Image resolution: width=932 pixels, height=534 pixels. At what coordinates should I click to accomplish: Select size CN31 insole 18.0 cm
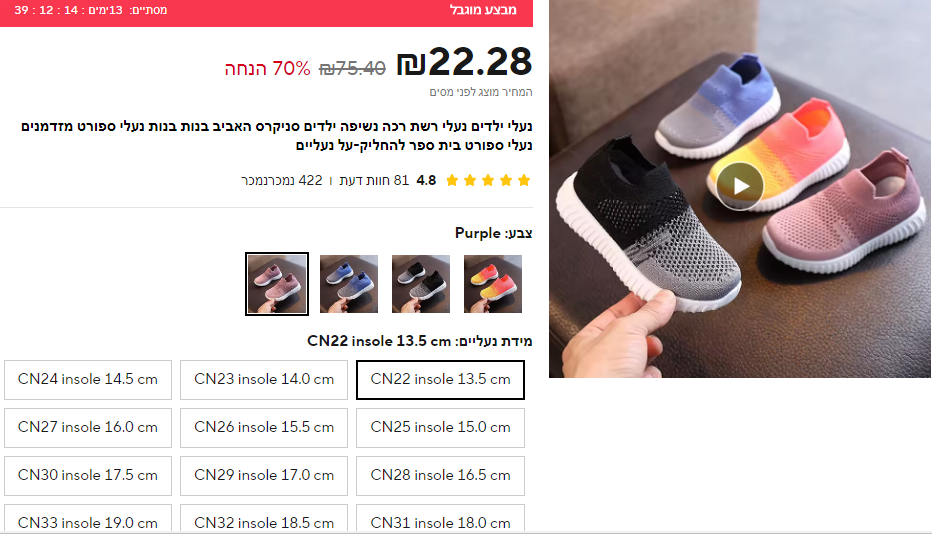[x=440, y=519]
